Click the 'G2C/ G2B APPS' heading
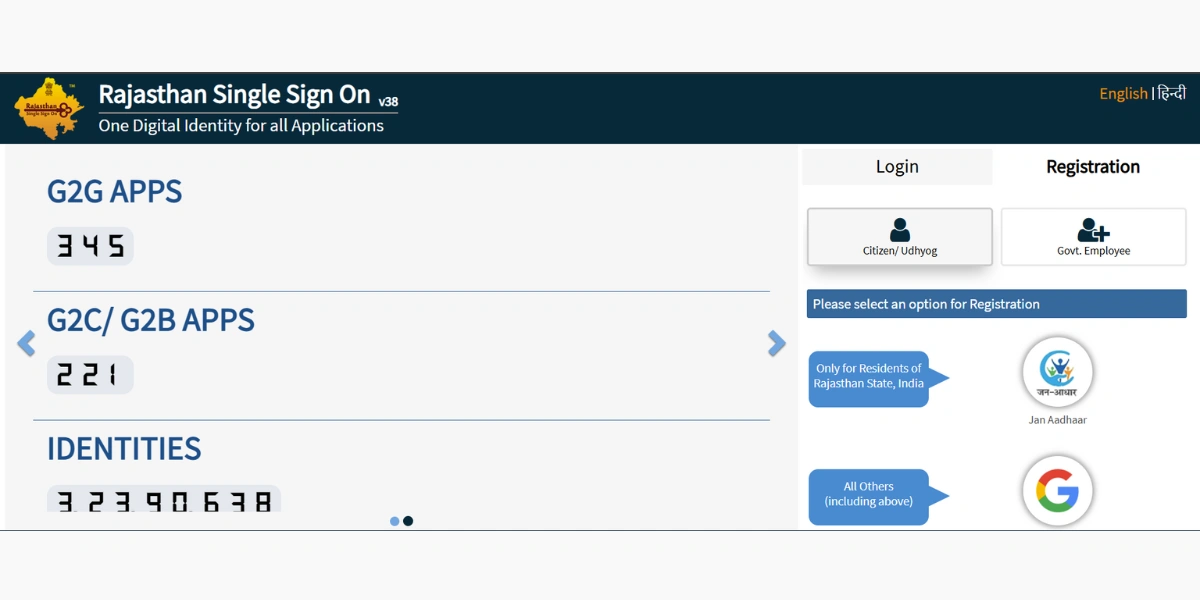This screenshot has width=1200, height=600. click(151, 320)
